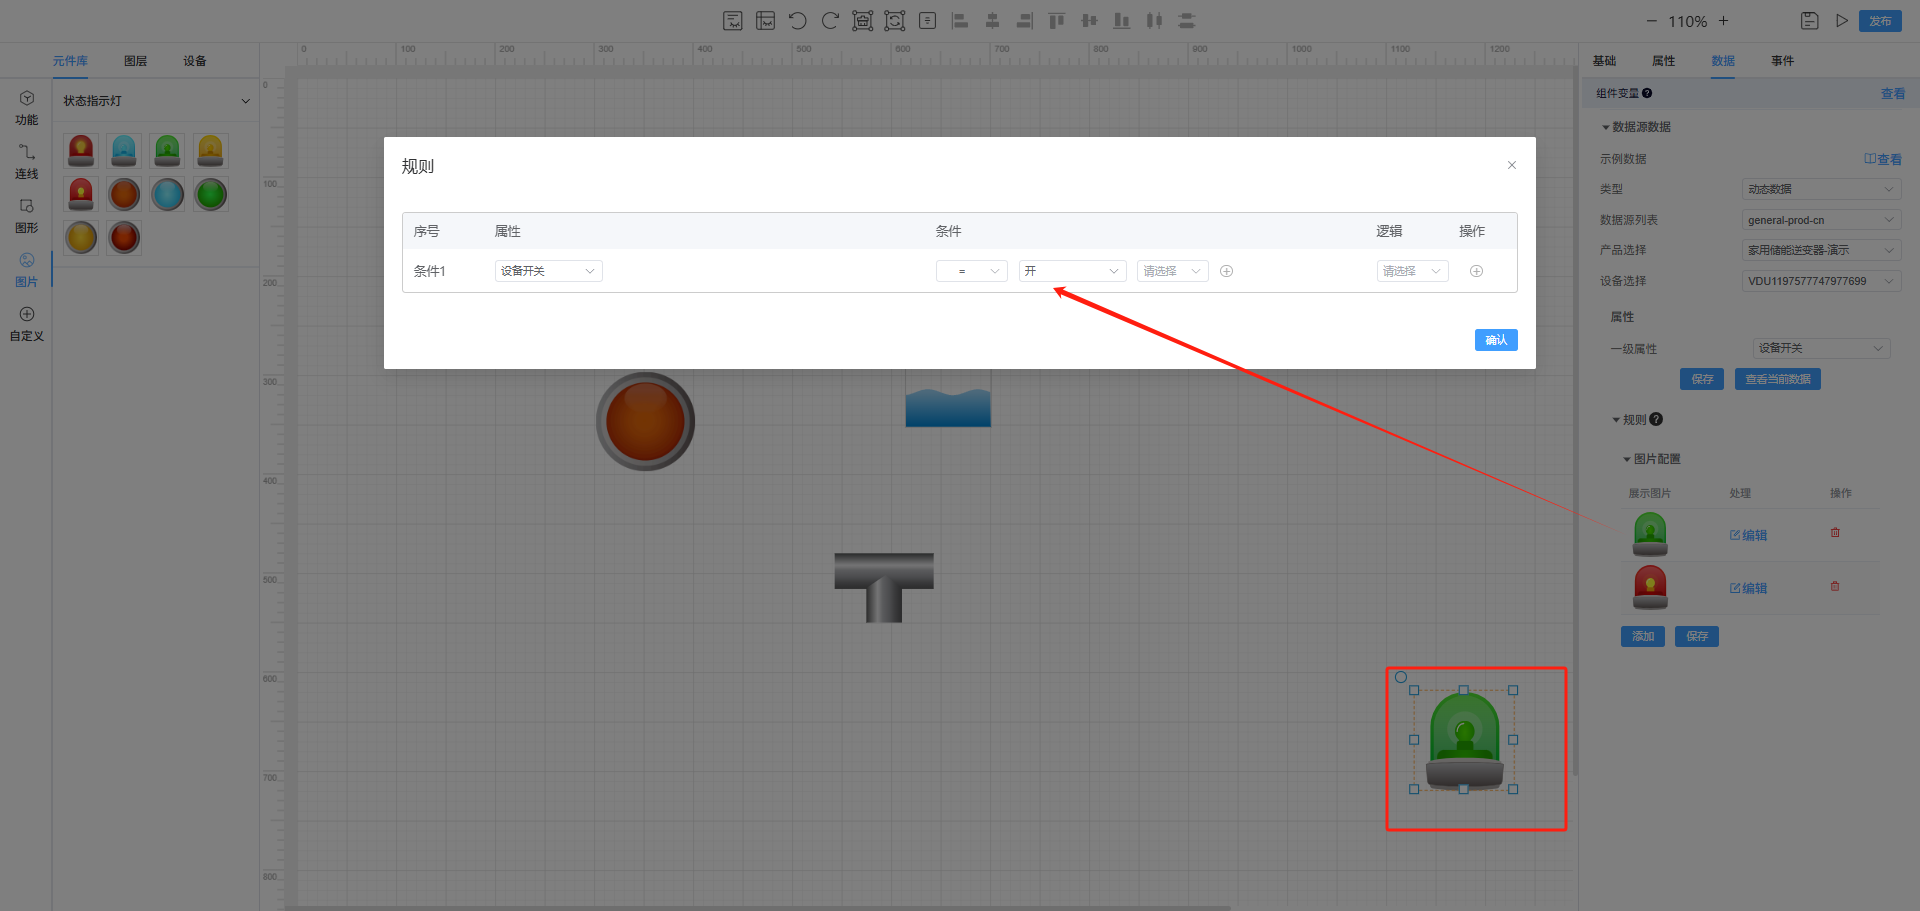Add another condition with the plus icon beside the condition dropdowns
This screenshot has width=1920, height=911.
coord(1226,271)
